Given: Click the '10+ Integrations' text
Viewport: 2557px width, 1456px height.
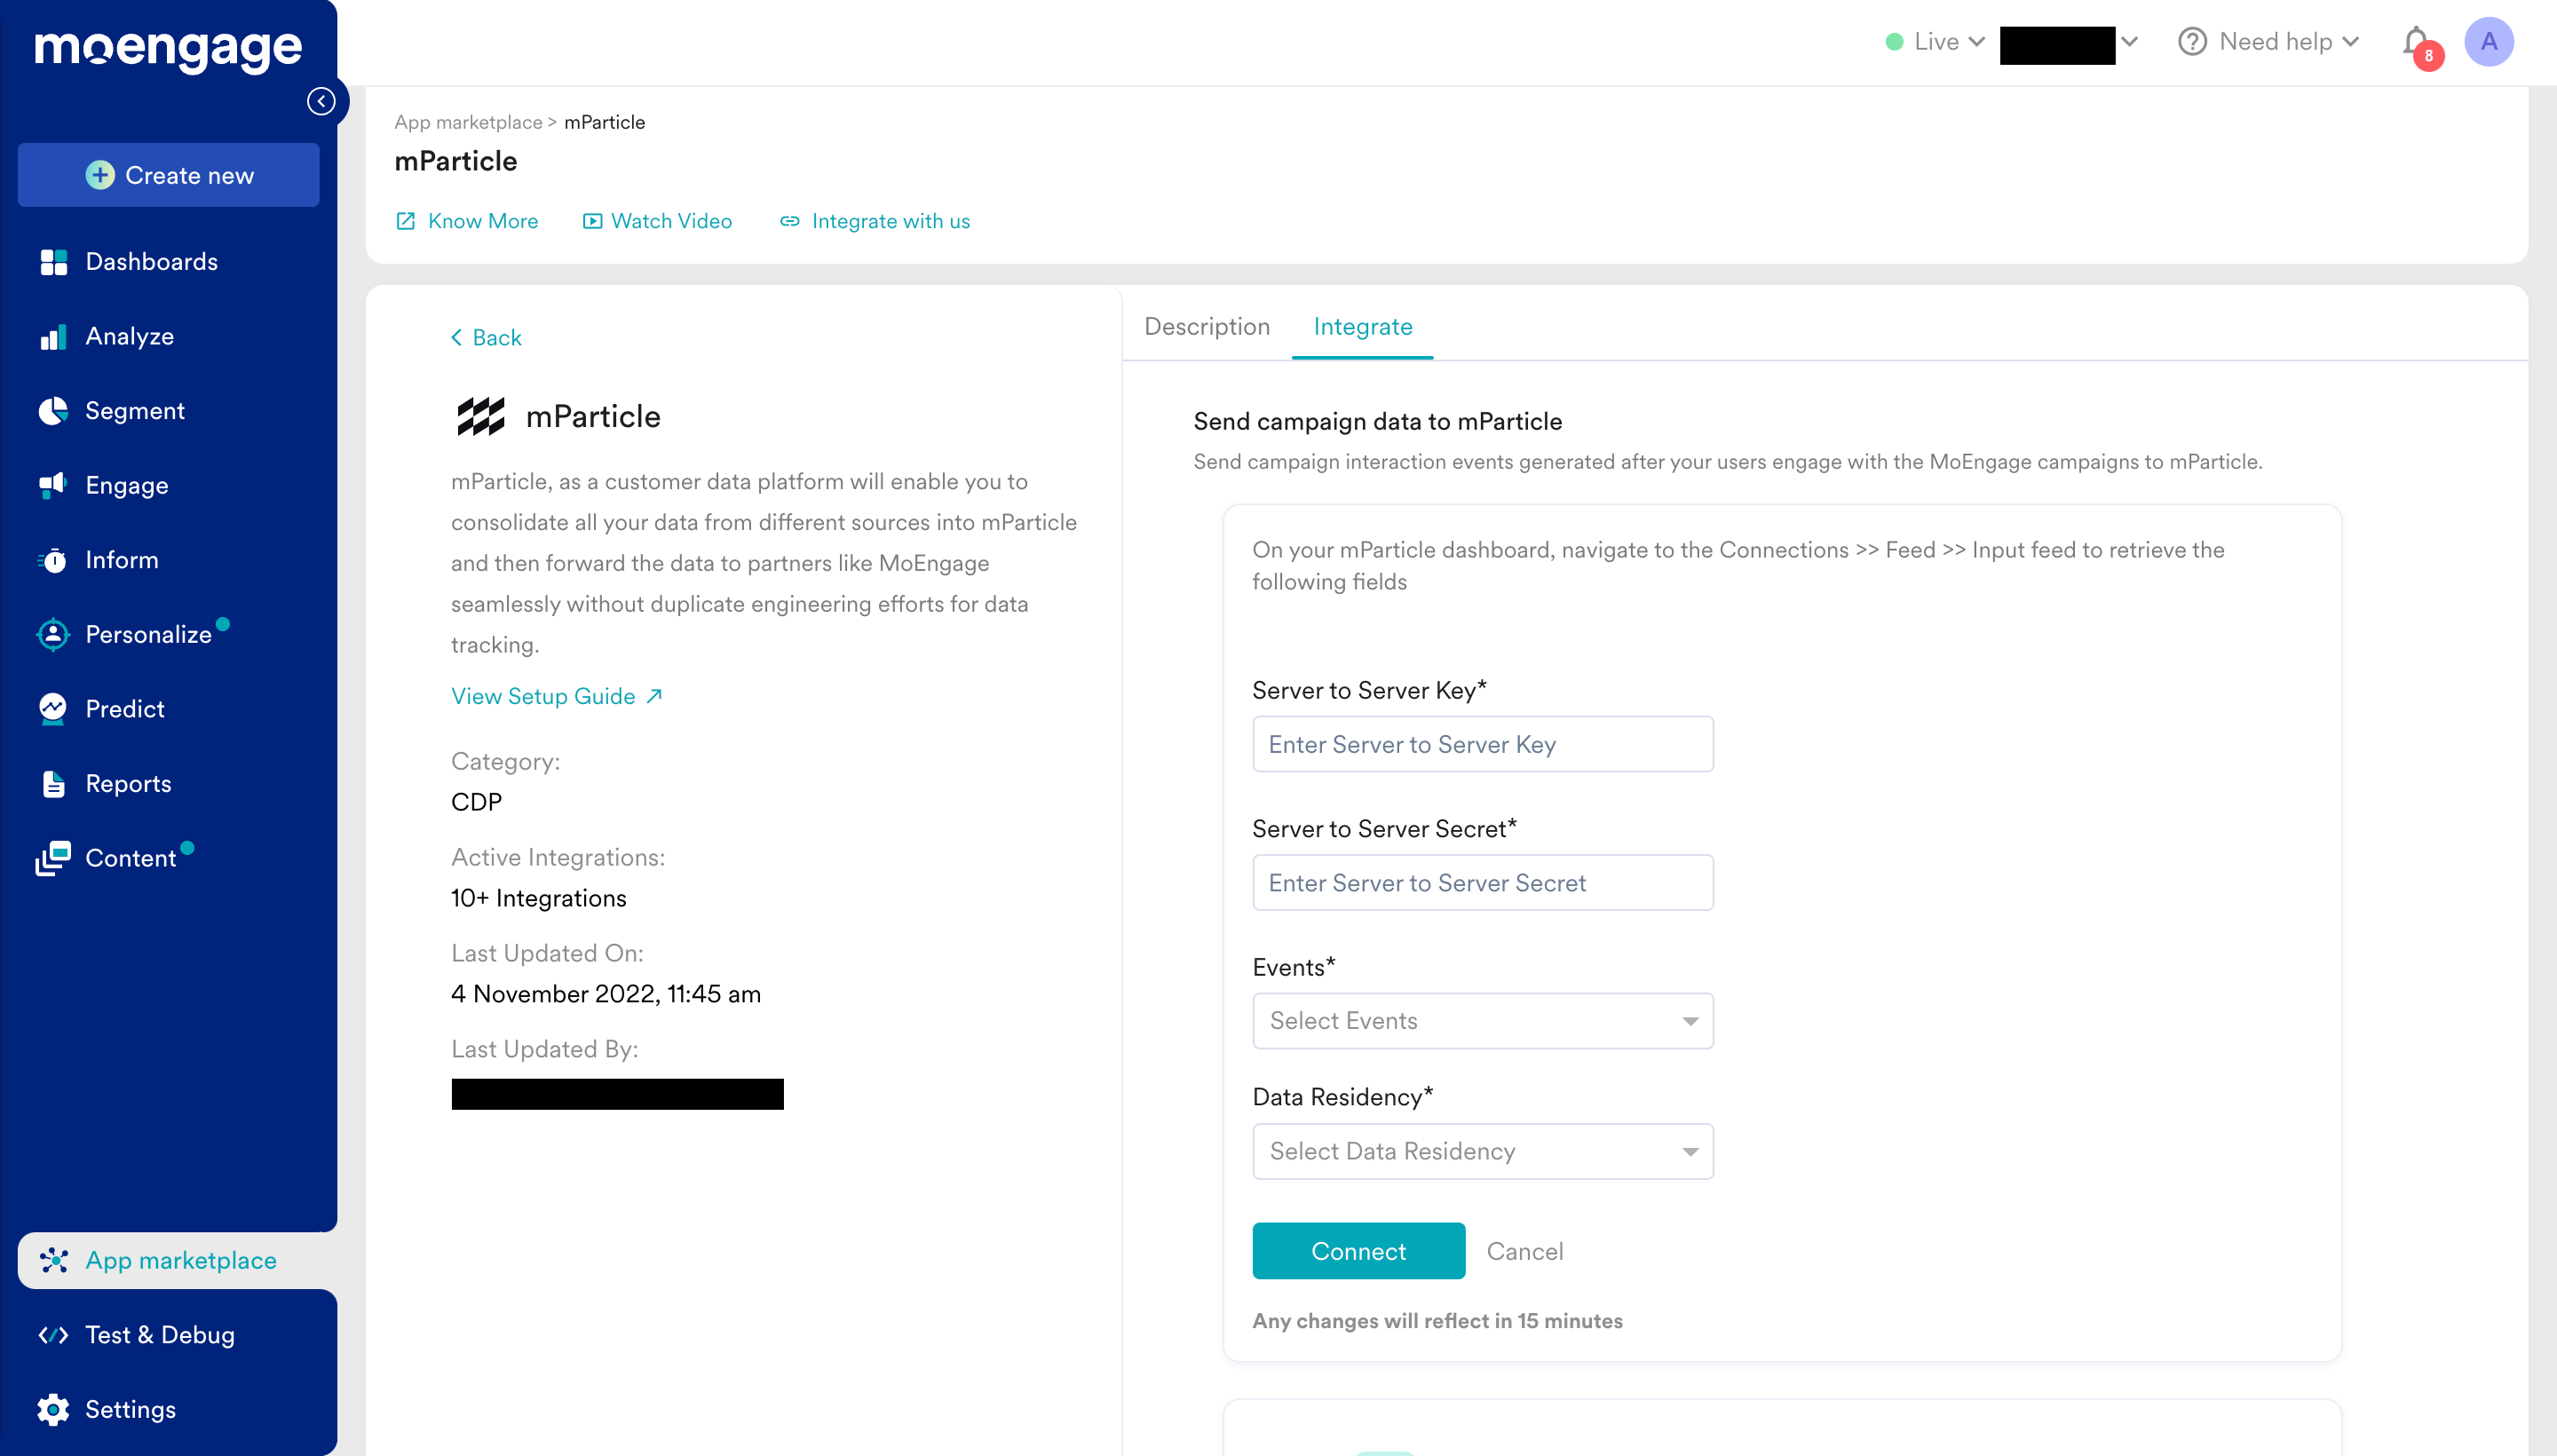Looking at the screenshot, I should click(539, 898).
